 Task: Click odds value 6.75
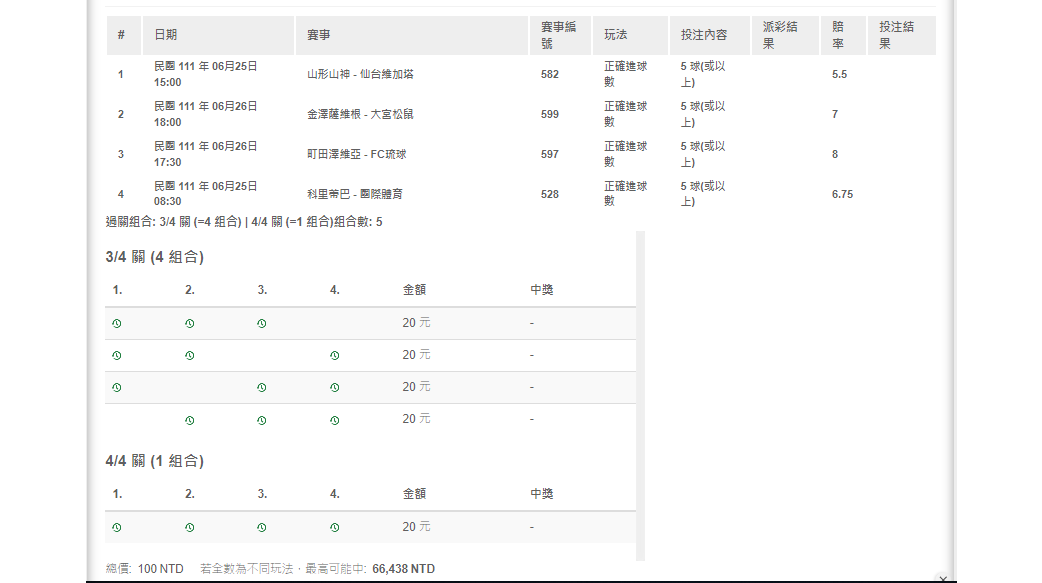pos(842,194)
